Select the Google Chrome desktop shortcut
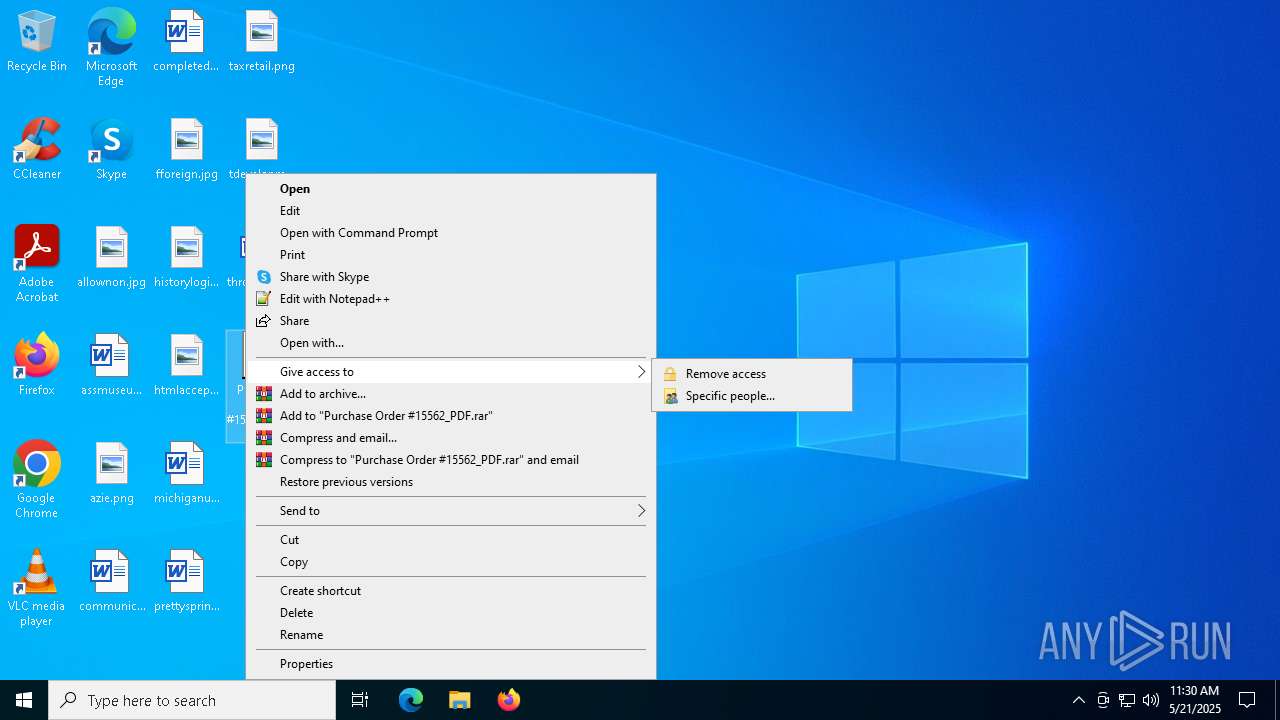The width and height of the screenshot is (1280, 720). [37, 480]
